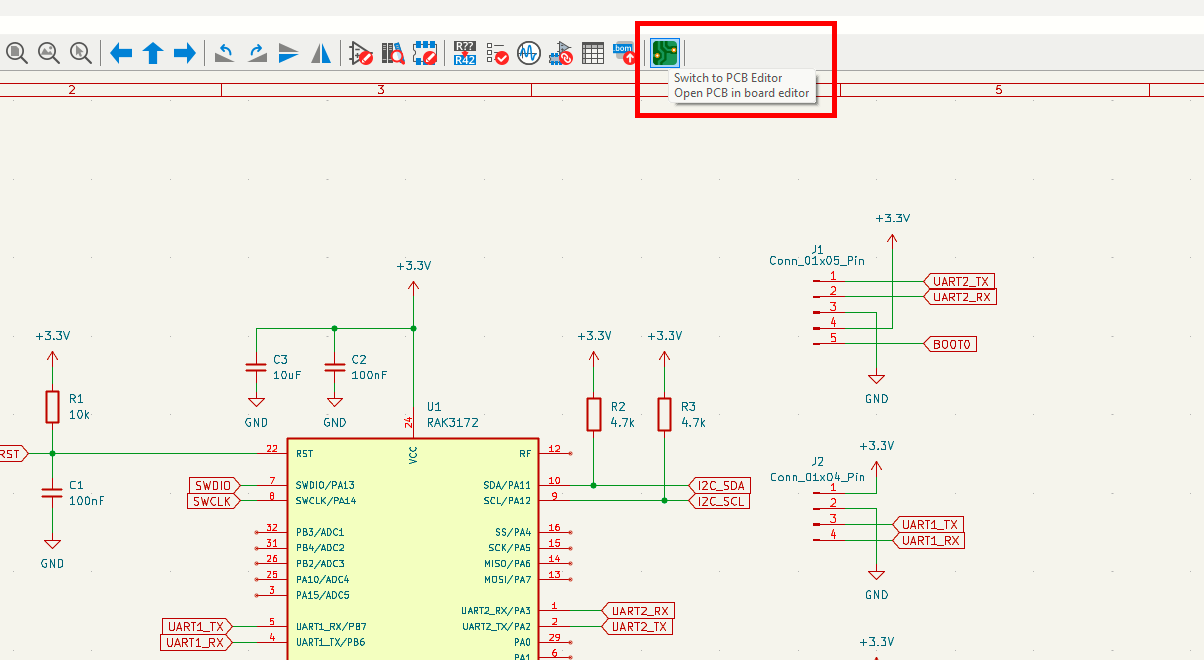Screen dimensions: 1204x660
Task: Open the Symbol Library Browser
Action: (x=393, y=53)
